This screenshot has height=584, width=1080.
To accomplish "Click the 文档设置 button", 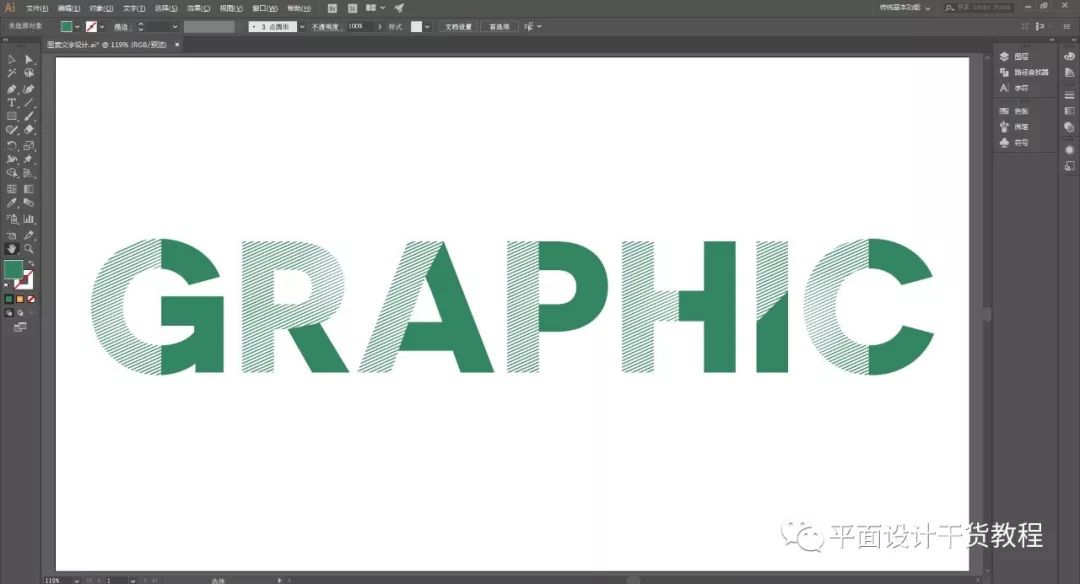I will (458, 27).
